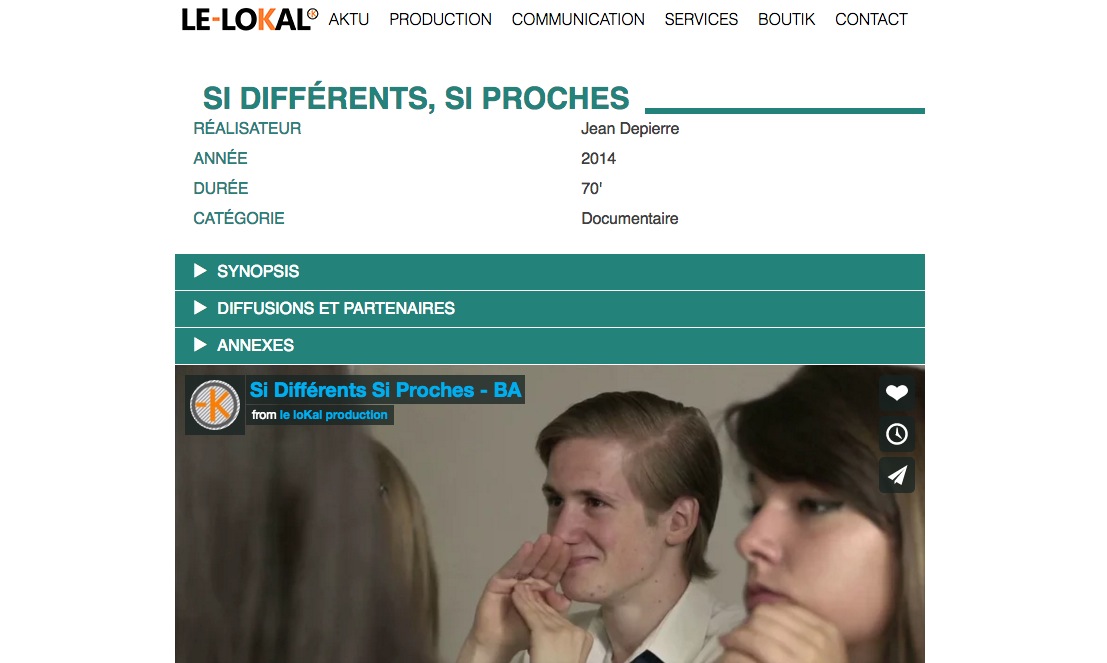Screen dimensions: 1107x663
Task: Click the Vimeo like heart icon
Action: [897, 393]
